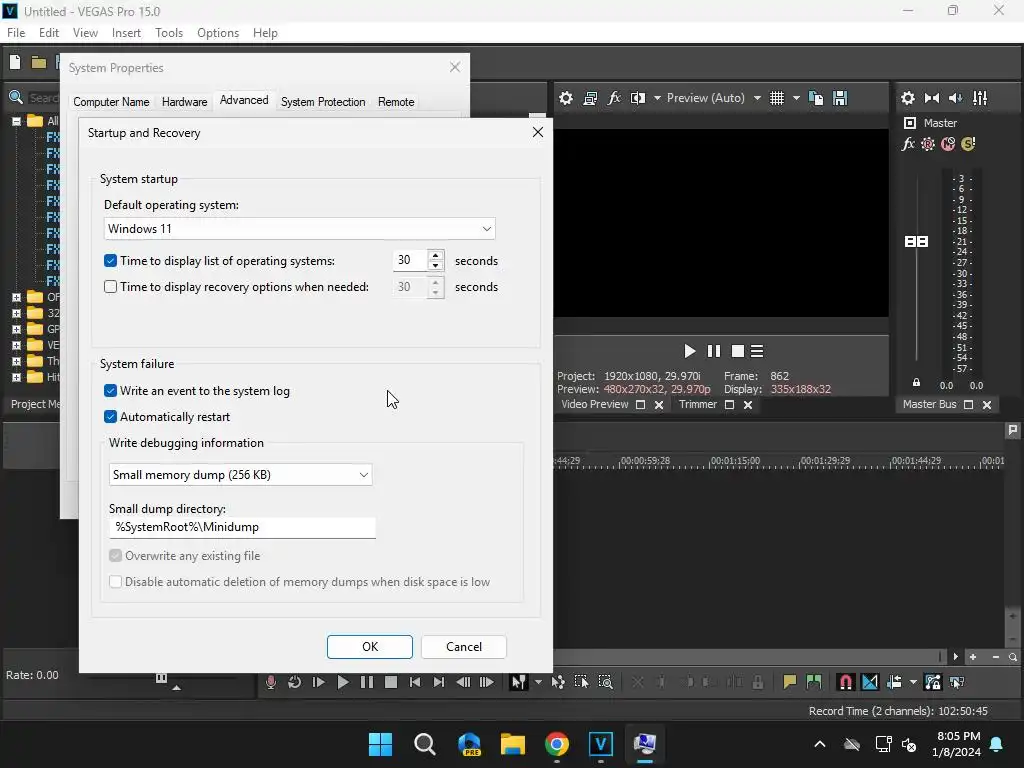This screenshot has height=768, width=1024.
Task: Open automation settings on the Master bus
Action: tap(928, 144)
